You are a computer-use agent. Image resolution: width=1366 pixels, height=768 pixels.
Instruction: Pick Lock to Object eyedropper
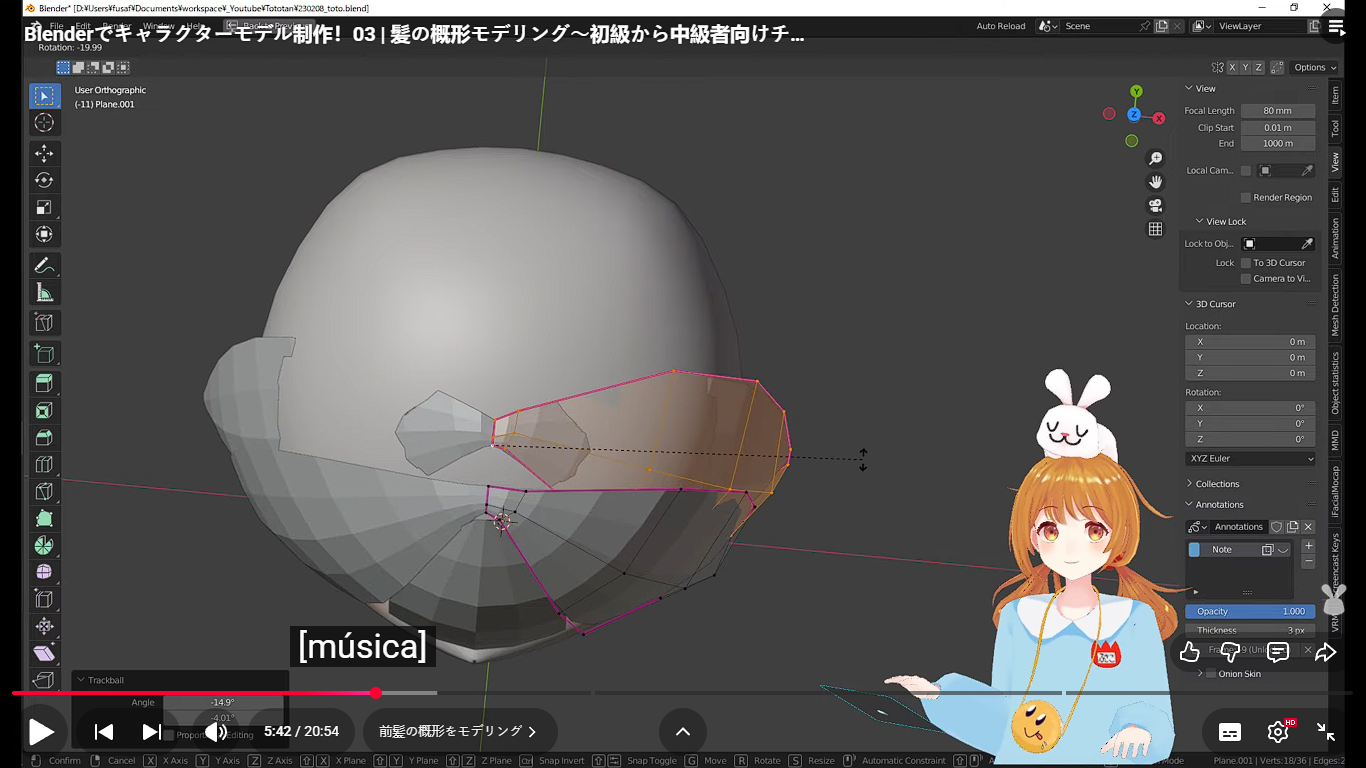(1306, 244)
